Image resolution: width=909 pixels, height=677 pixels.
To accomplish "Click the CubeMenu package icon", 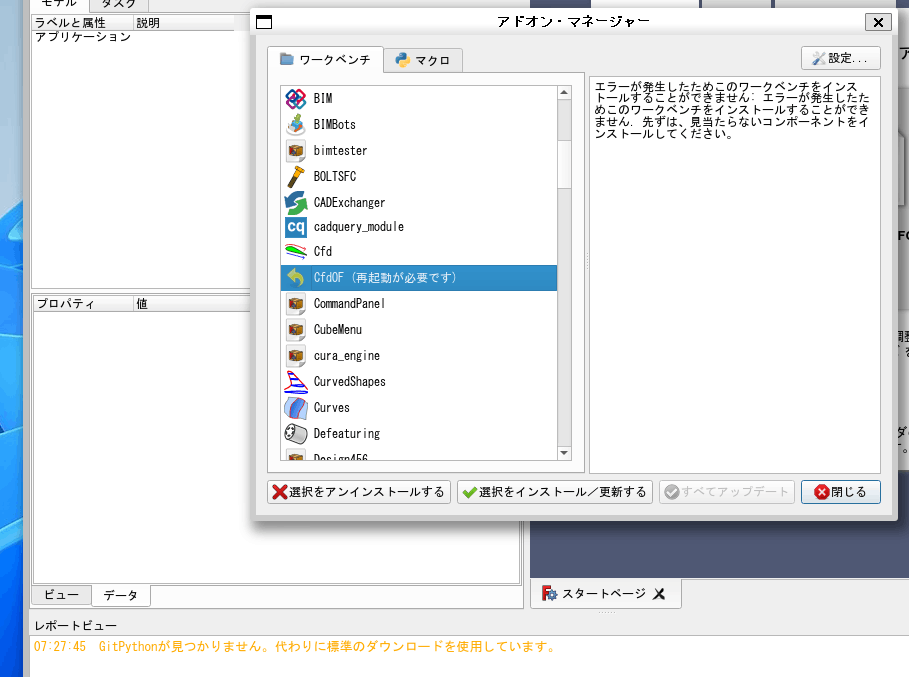I will point(296,330).
